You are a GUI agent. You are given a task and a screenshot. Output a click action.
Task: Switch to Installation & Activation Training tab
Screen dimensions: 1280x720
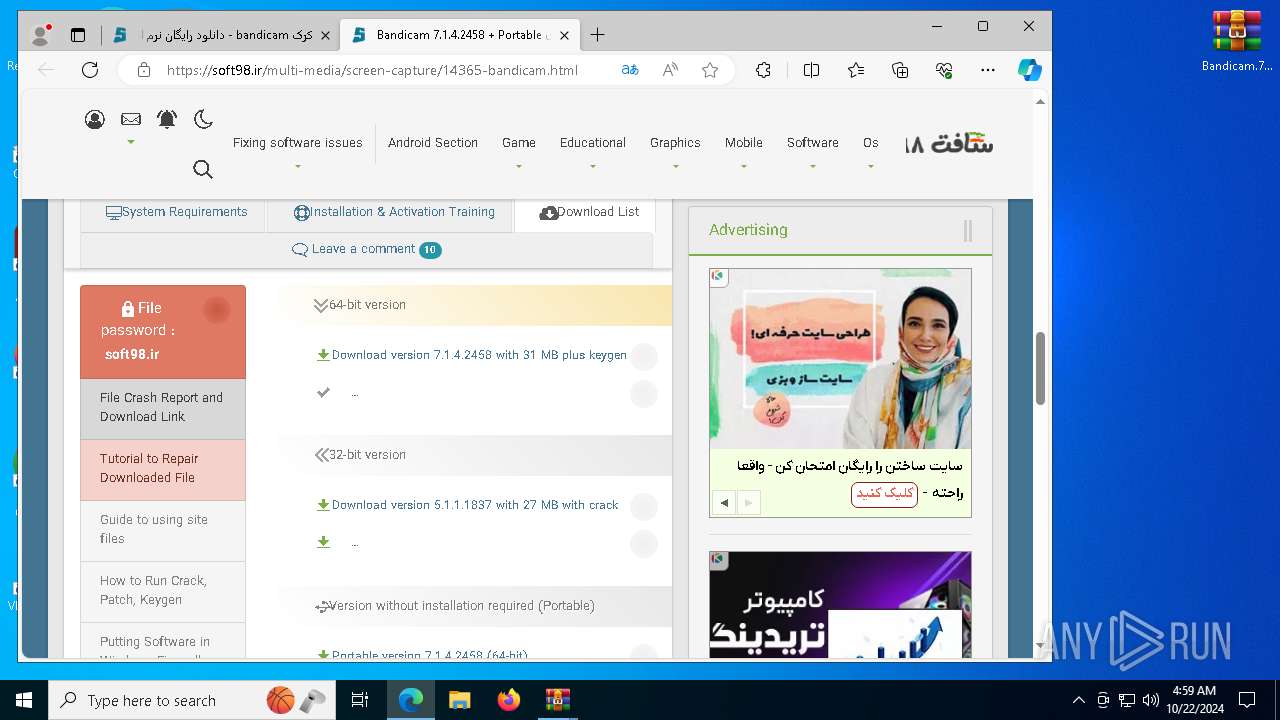point(394,212)
